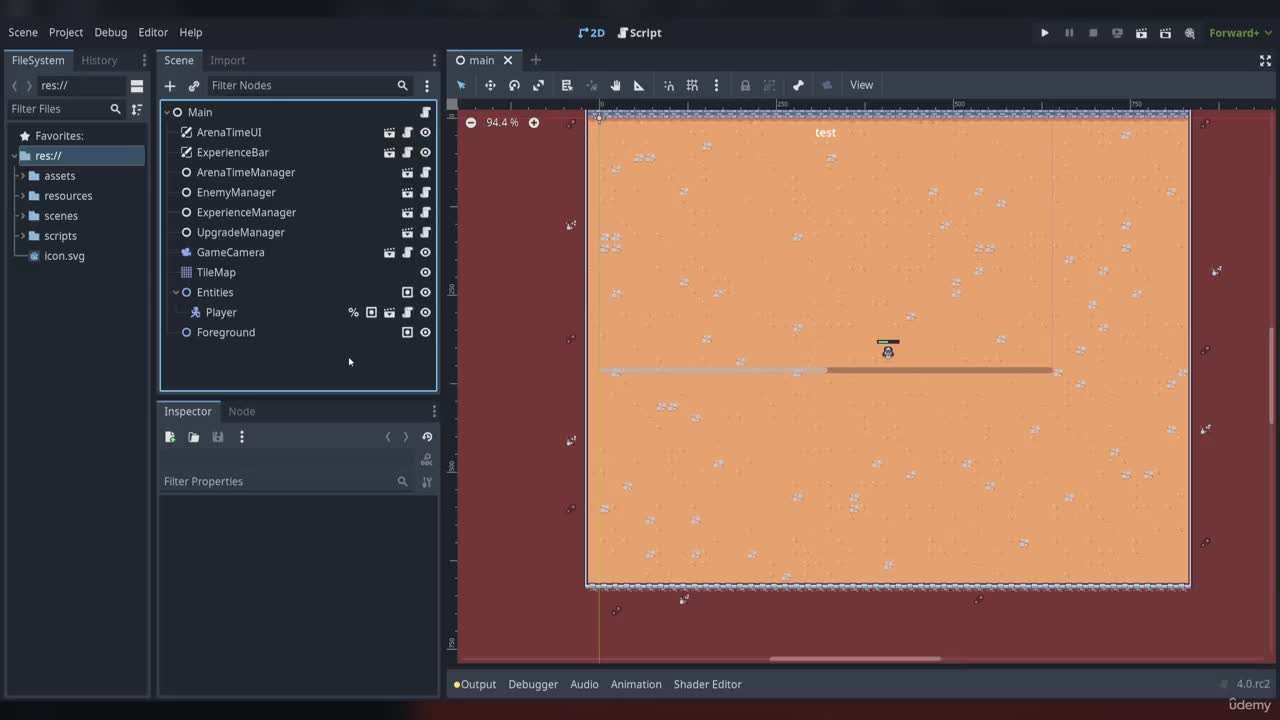The image size is (1280, 720).
Task: Open Inspector history clock icon
Action: click(x=427, y=437)
